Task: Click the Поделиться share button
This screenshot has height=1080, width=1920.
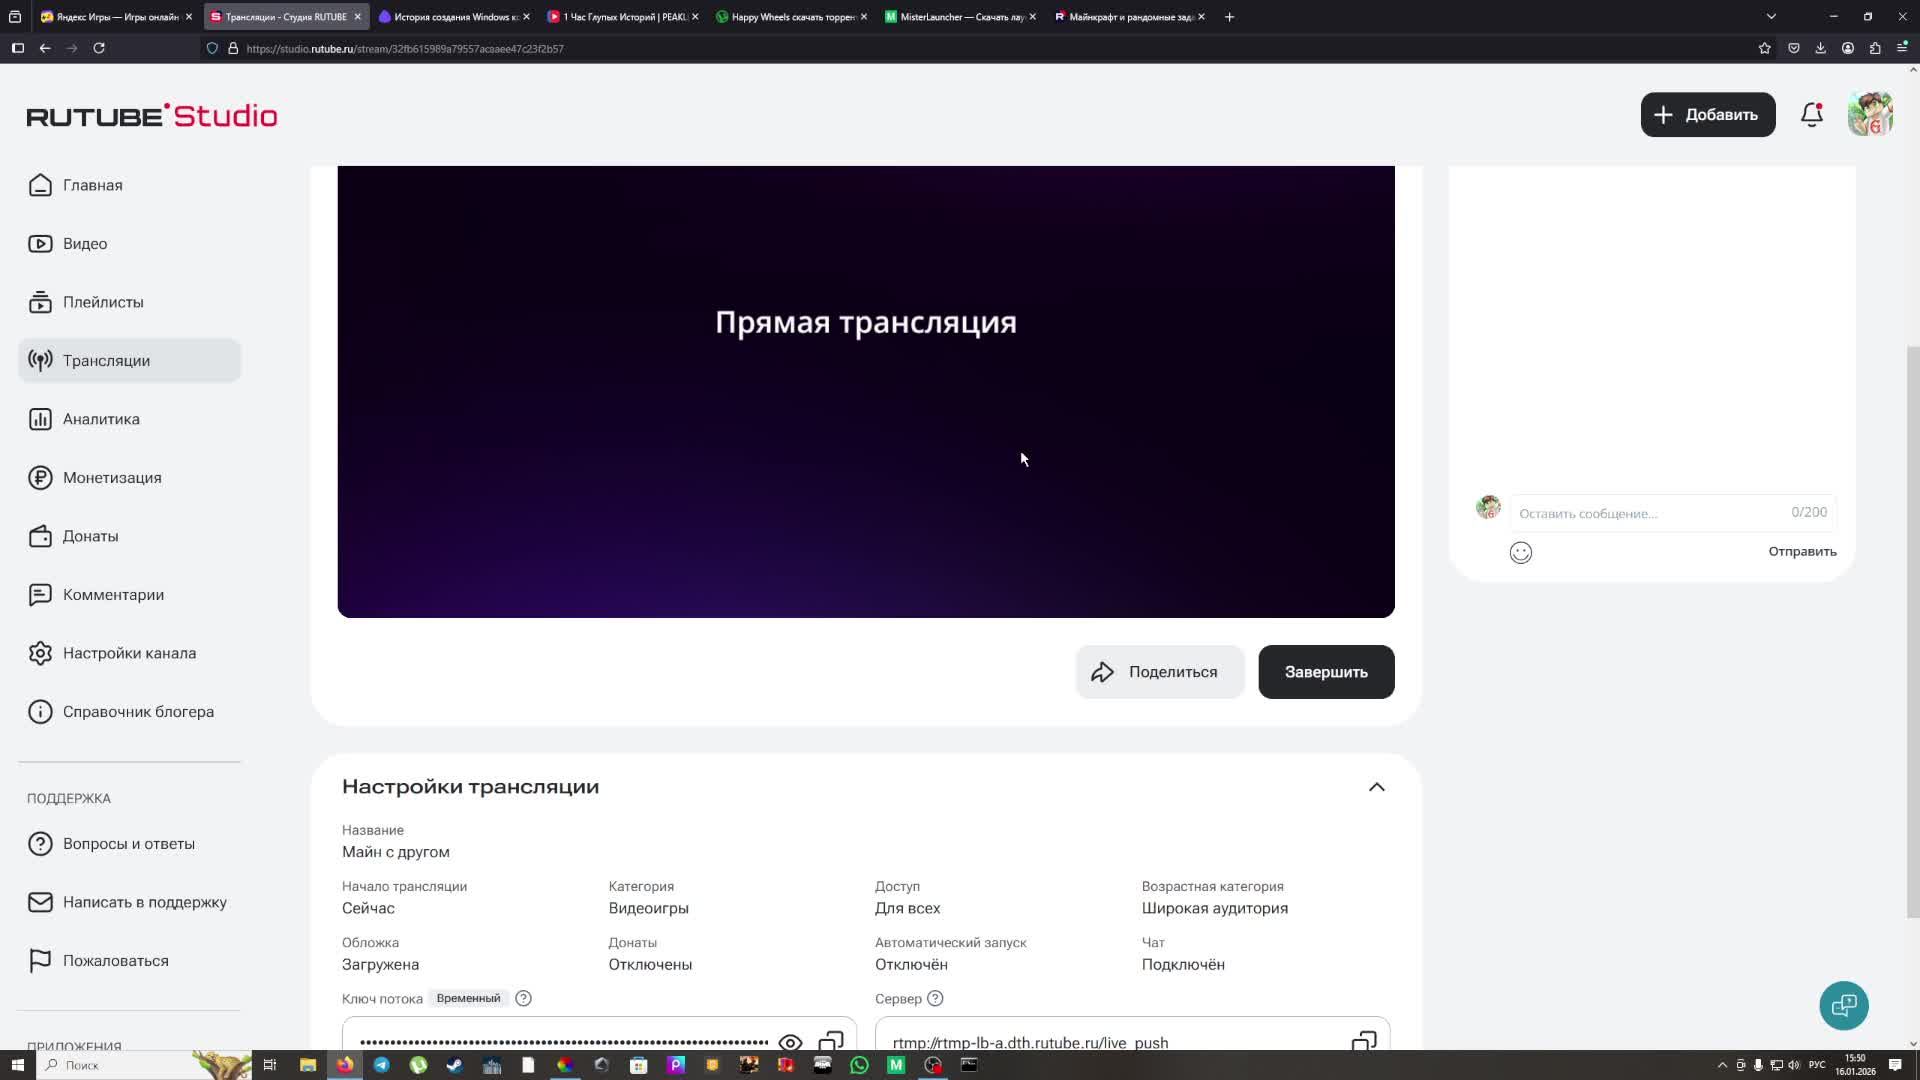Action: click(1159, 672)
